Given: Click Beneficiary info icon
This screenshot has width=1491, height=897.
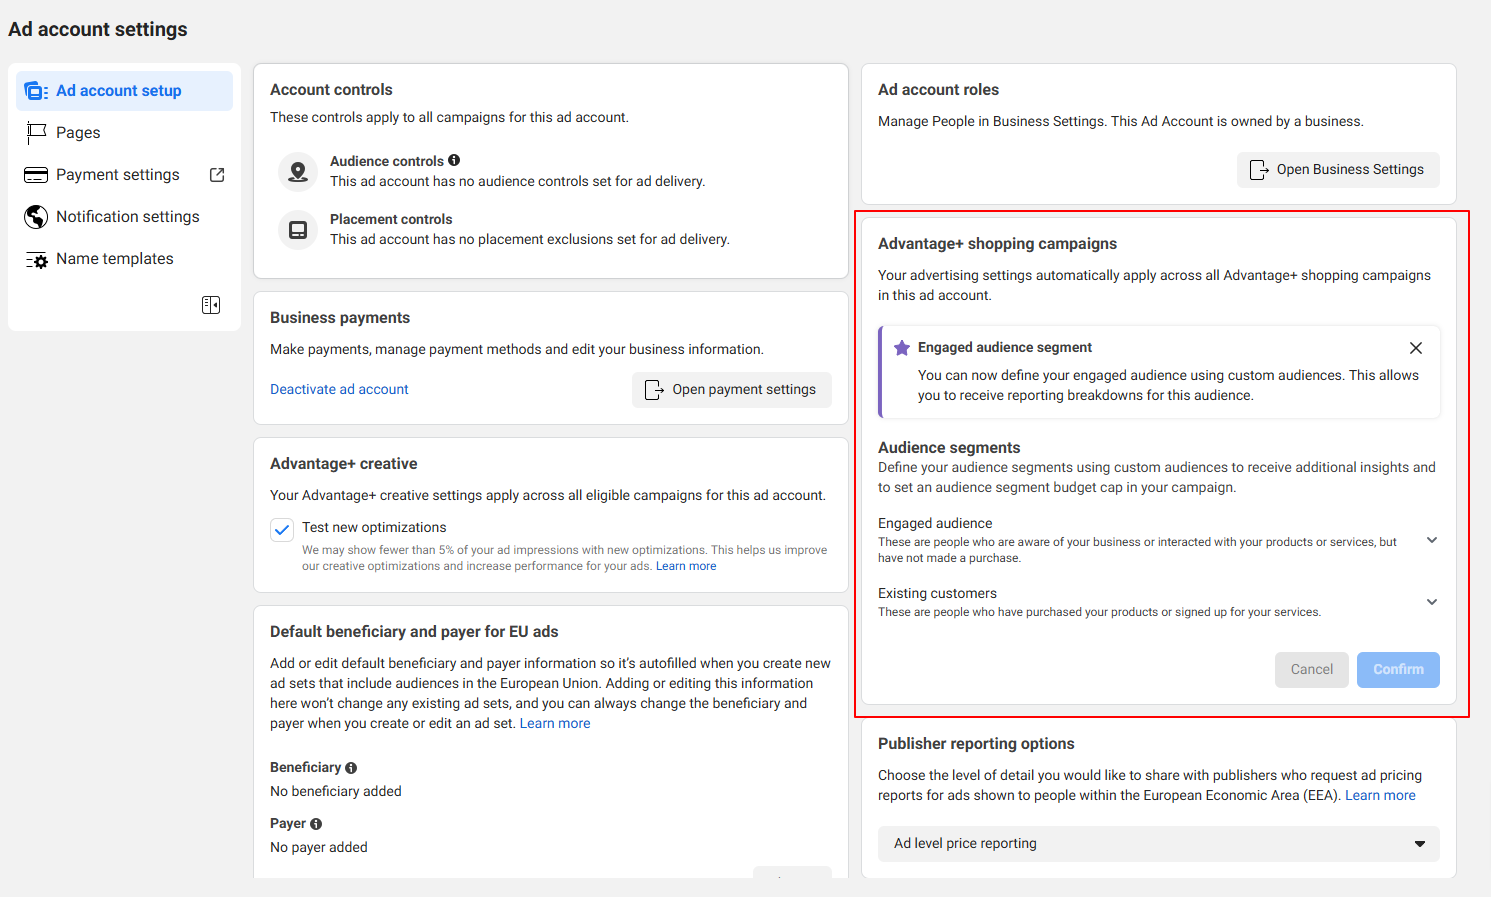Looking at the screenshot, I should click(x=351, y=768).
